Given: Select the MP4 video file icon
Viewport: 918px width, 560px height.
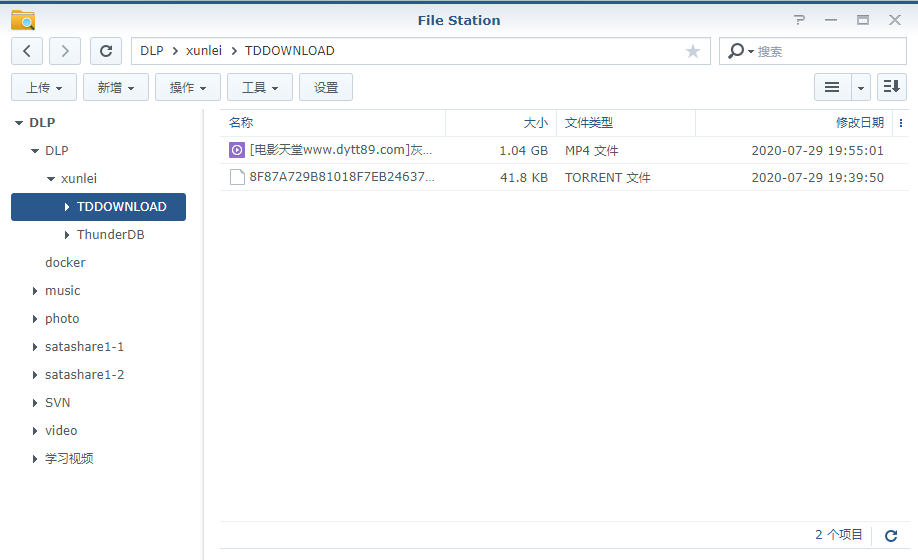Looking at the screenshot, I should [237, 150].
